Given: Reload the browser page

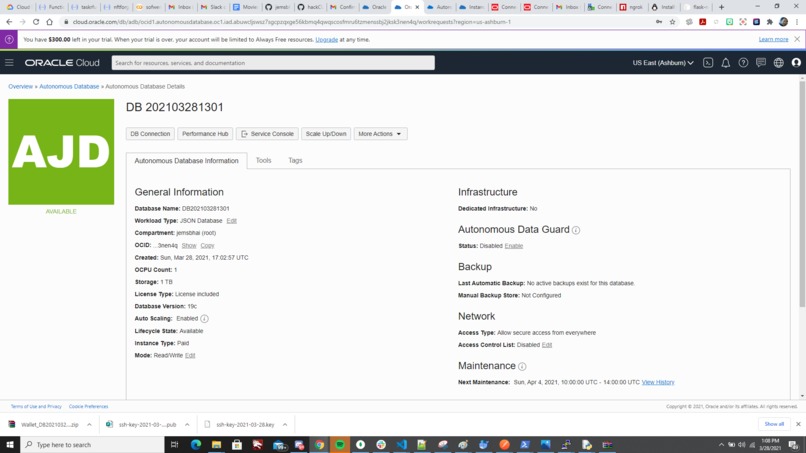Looking at the screenshot, I should (36, 22).
